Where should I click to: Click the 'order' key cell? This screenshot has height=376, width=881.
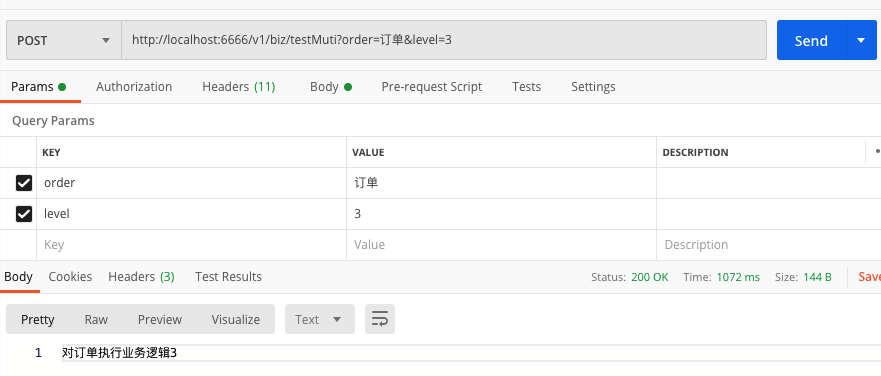[192, 183]
